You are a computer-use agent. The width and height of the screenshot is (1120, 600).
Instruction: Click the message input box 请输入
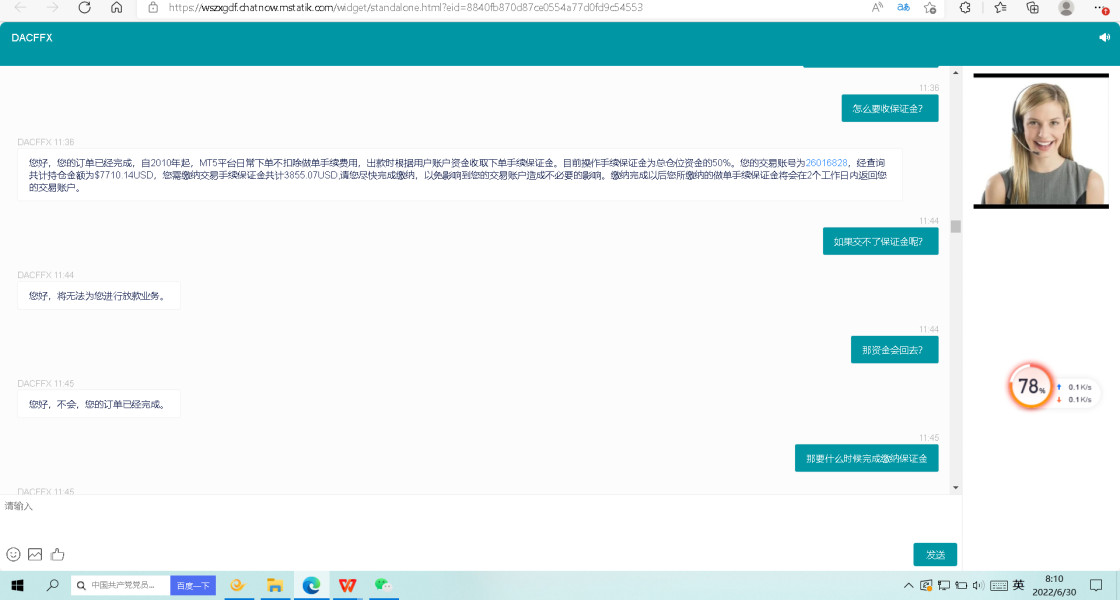coord(479,518)
